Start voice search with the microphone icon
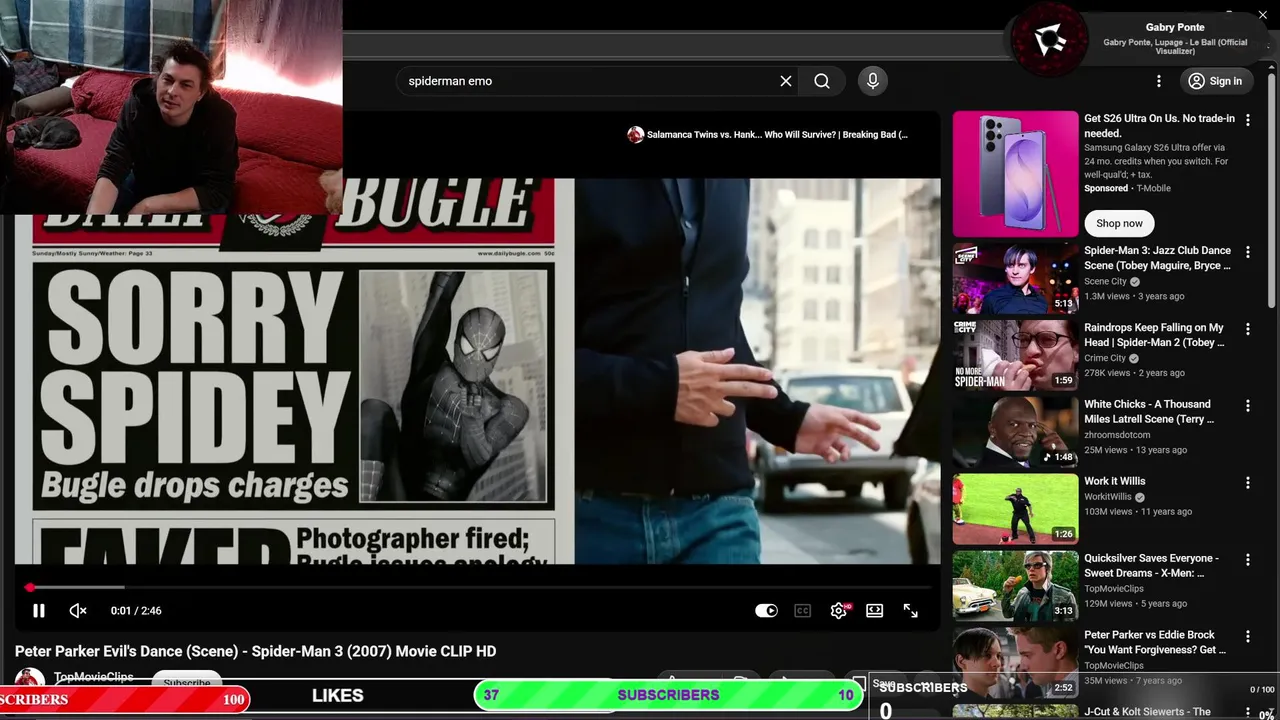This screenshot has width=1280, height=720. [873, 81]
